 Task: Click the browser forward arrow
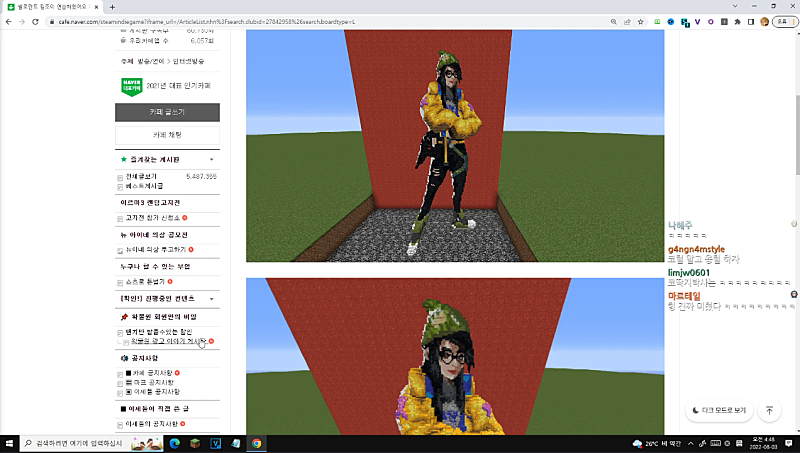pos(21,22)
